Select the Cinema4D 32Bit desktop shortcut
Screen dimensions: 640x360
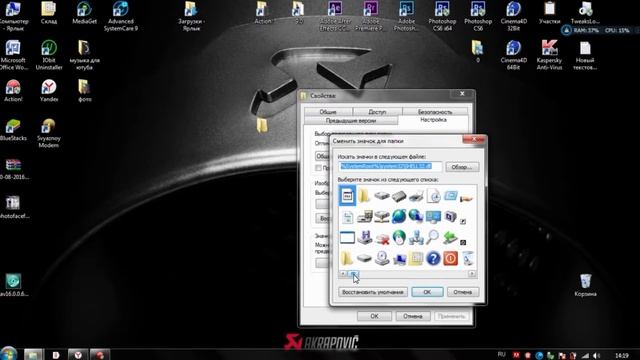[x=513, y=16]
